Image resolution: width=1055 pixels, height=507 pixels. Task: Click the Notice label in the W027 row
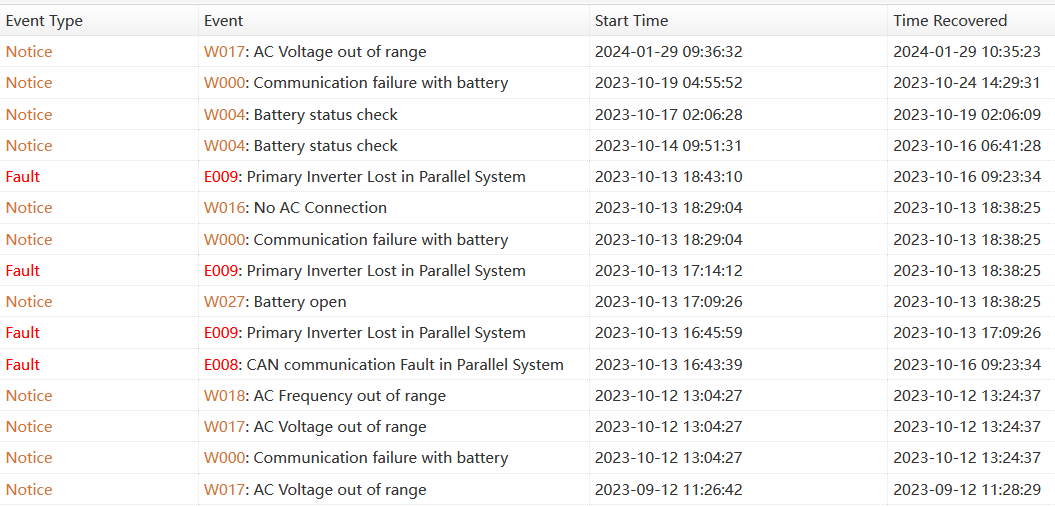[29, 302]
